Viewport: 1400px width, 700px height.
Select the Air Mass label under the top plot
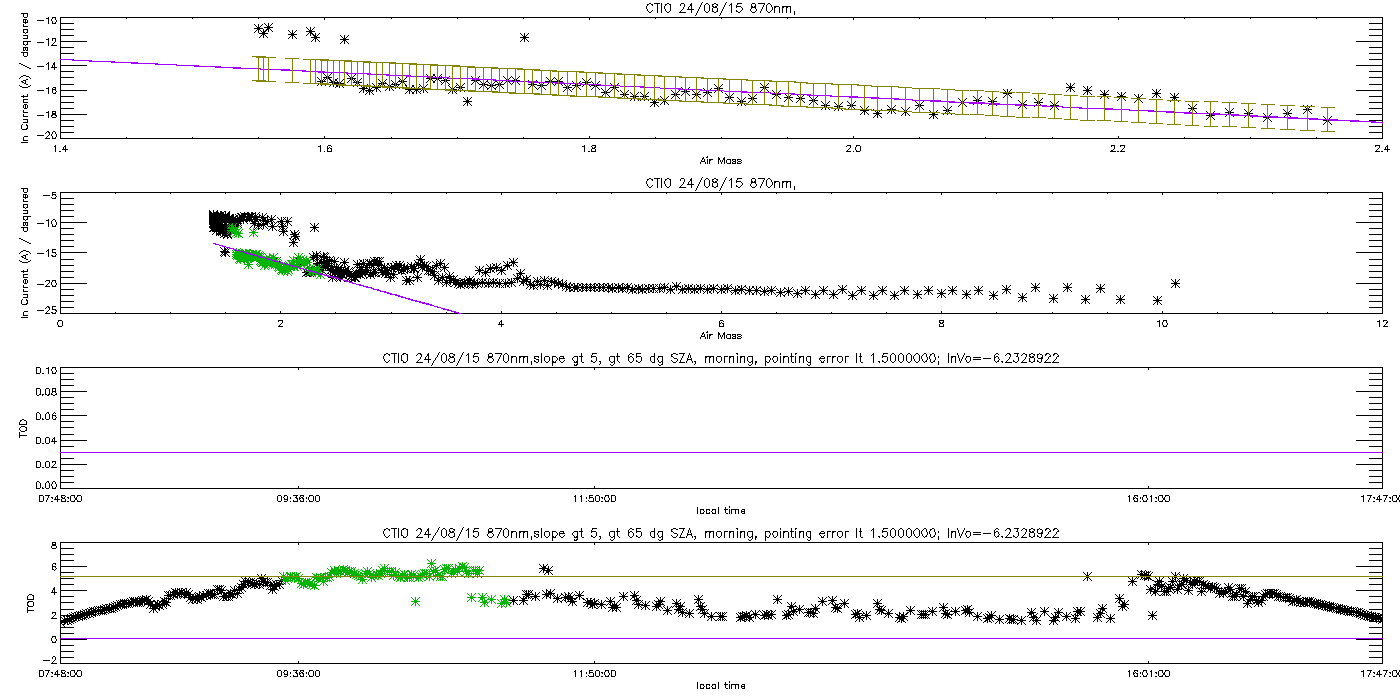(720, 160)
